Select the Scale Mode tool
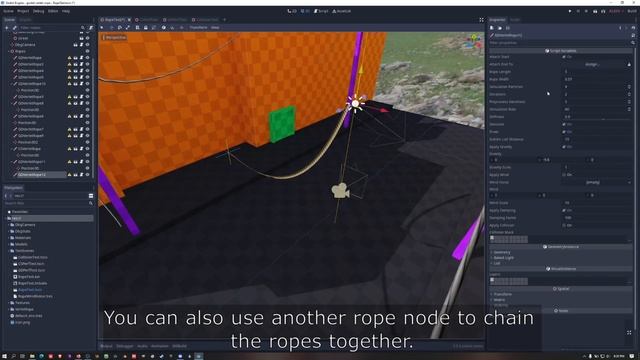This screenshot has height=360, width=640. [x=128, y=28]
